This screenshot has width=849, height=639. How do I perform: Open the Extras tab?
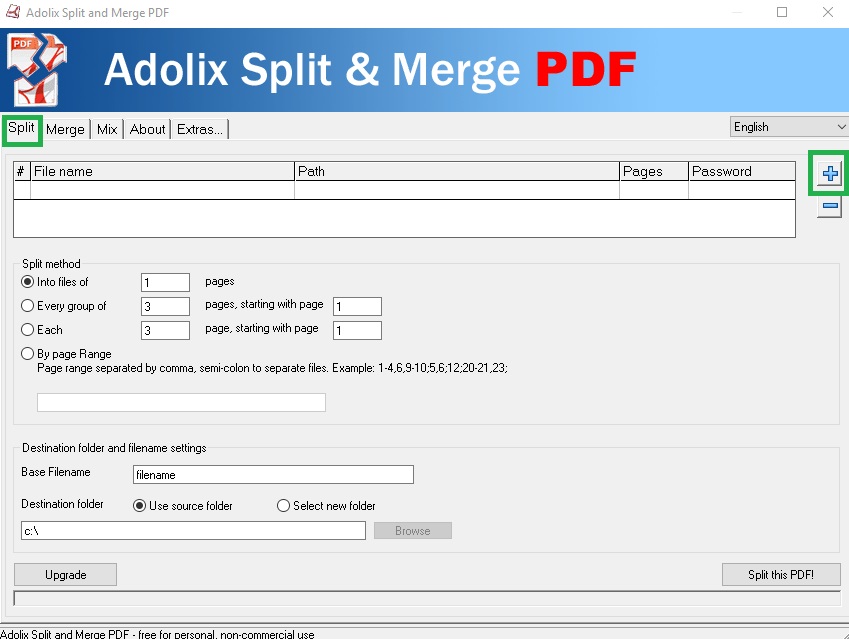(199, 129)
